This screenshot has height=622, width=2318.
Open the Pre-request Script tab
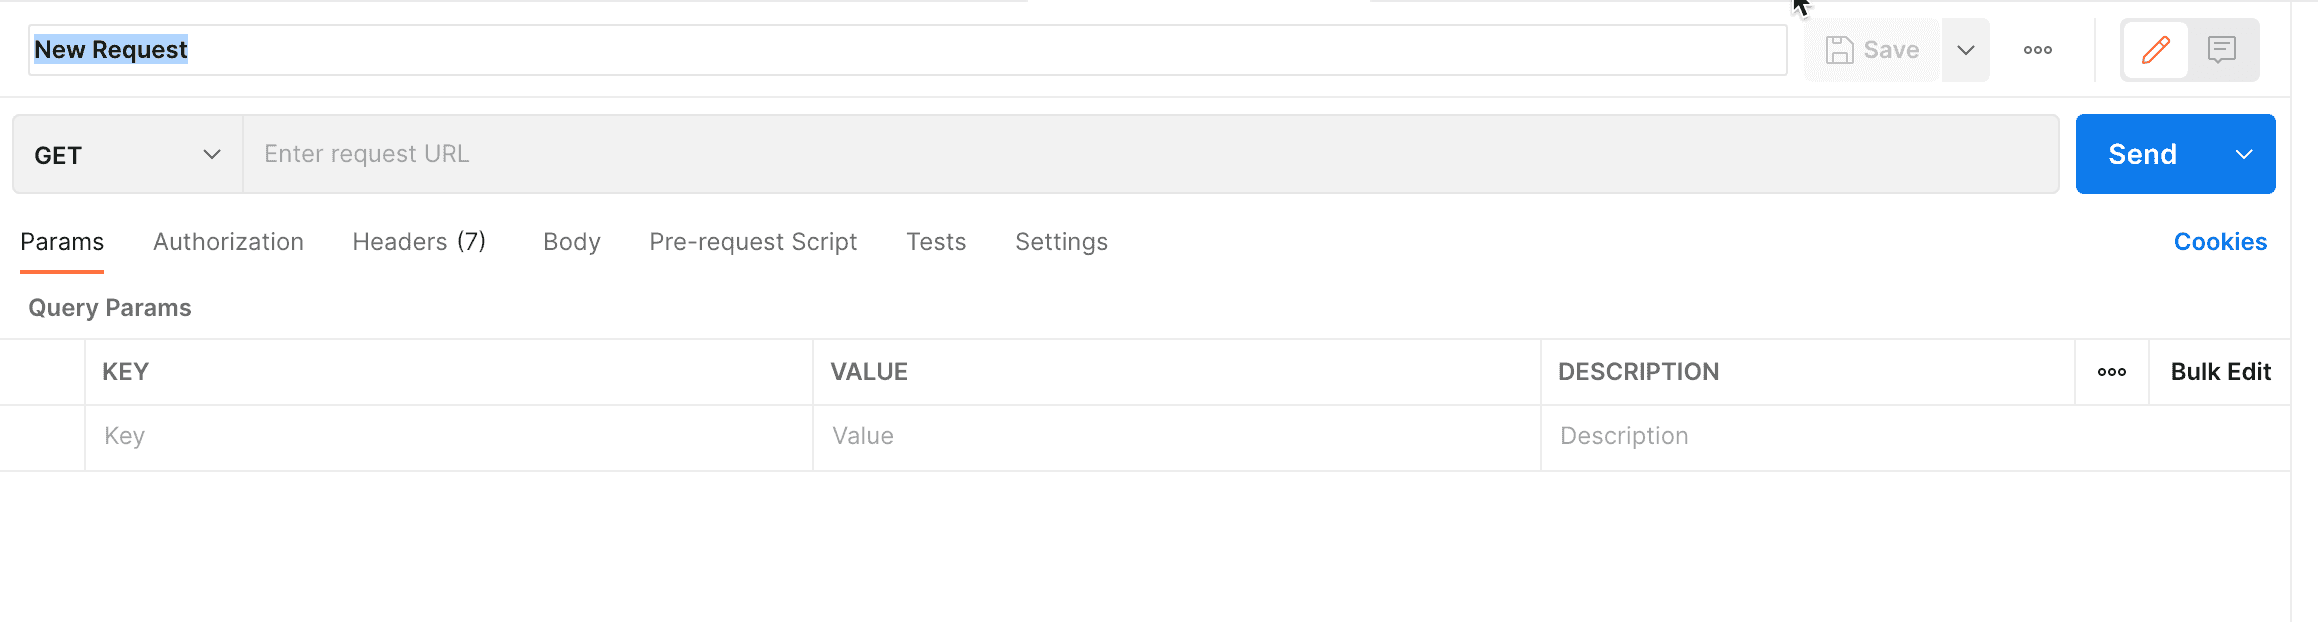[752, 242]
